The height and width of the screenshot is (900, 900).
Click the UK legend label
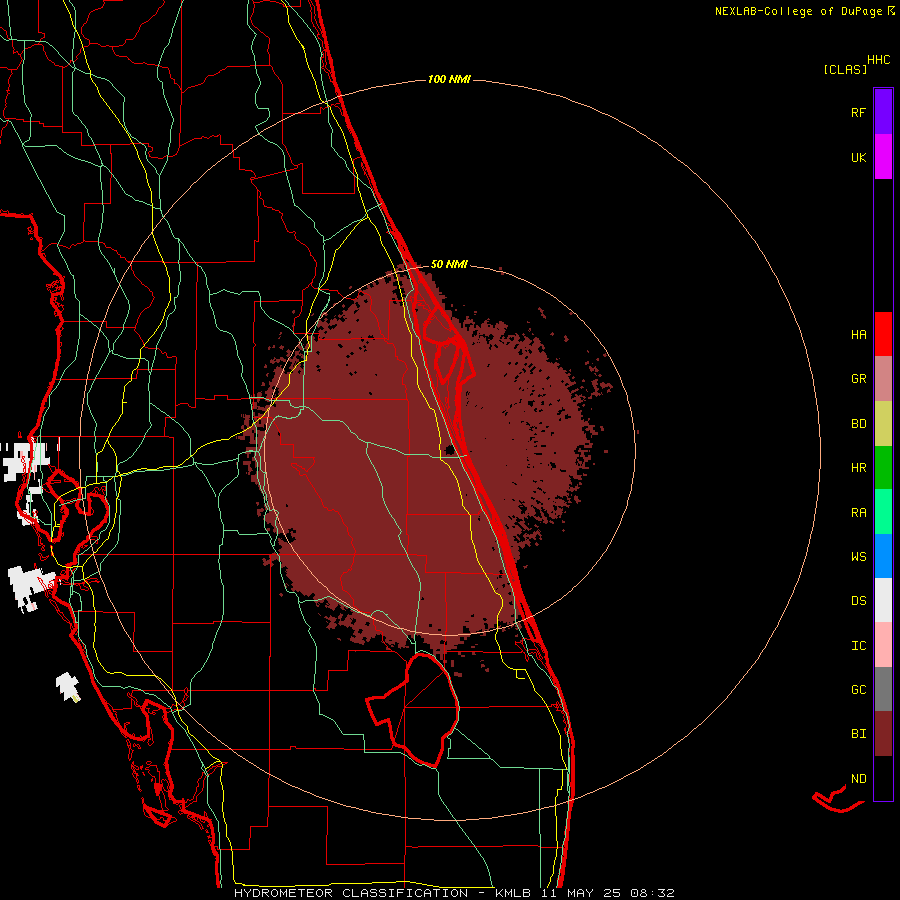coord(858,157)
